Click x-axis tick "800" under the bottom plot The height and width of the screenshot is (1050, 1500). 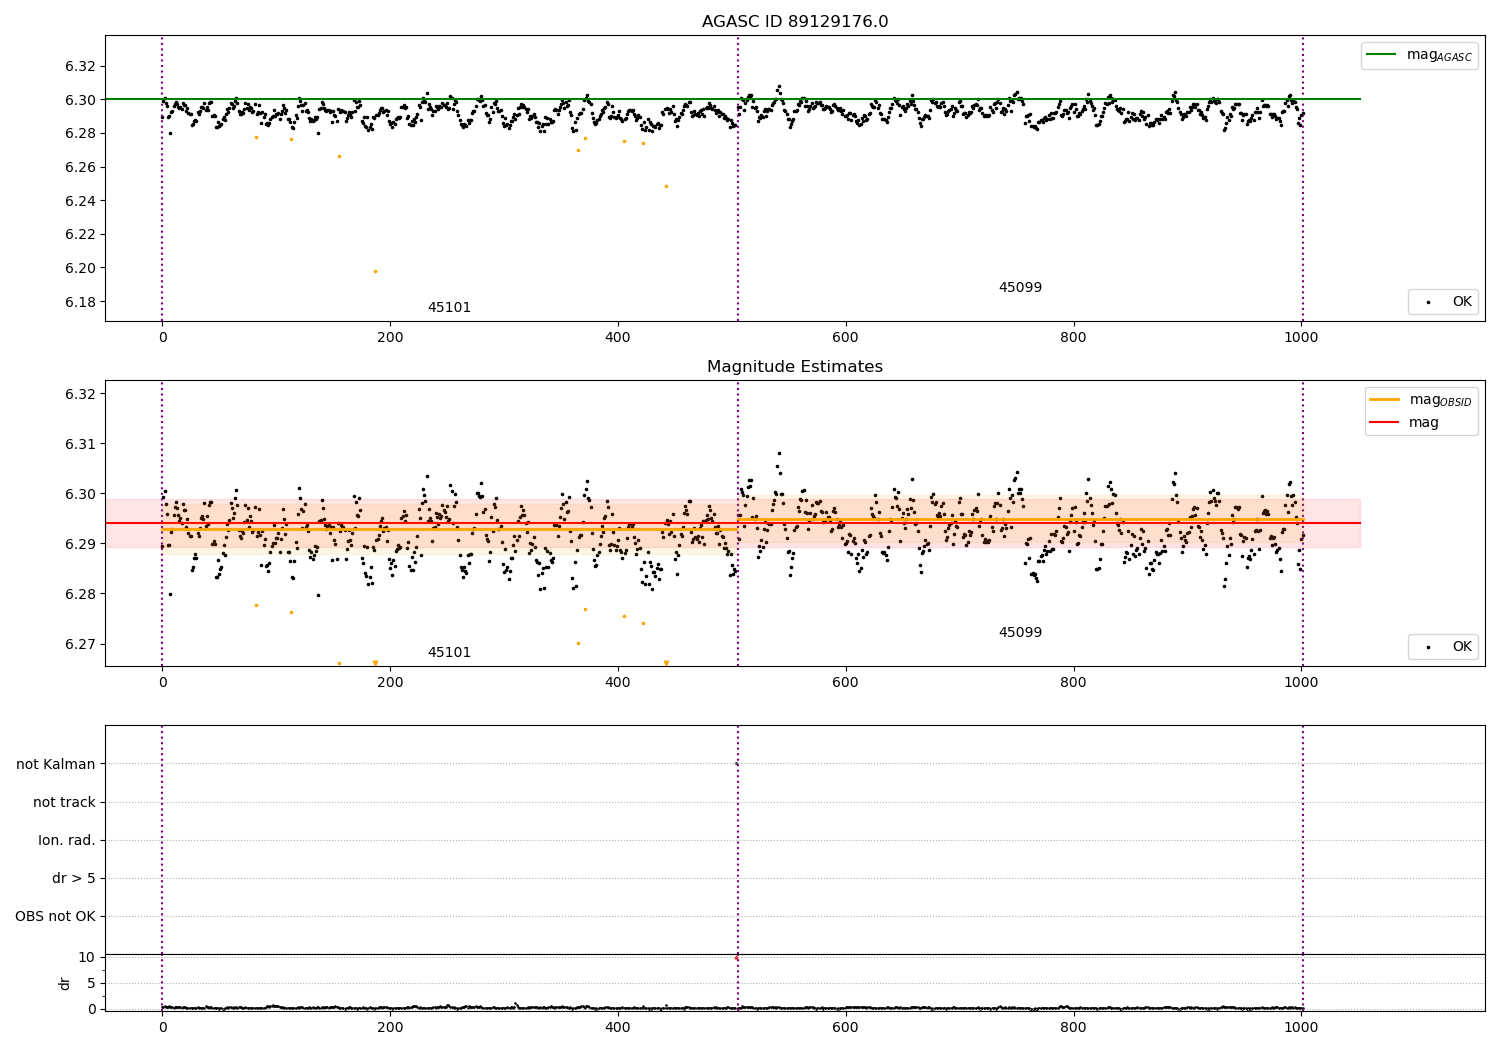tap(1074, 1027)
